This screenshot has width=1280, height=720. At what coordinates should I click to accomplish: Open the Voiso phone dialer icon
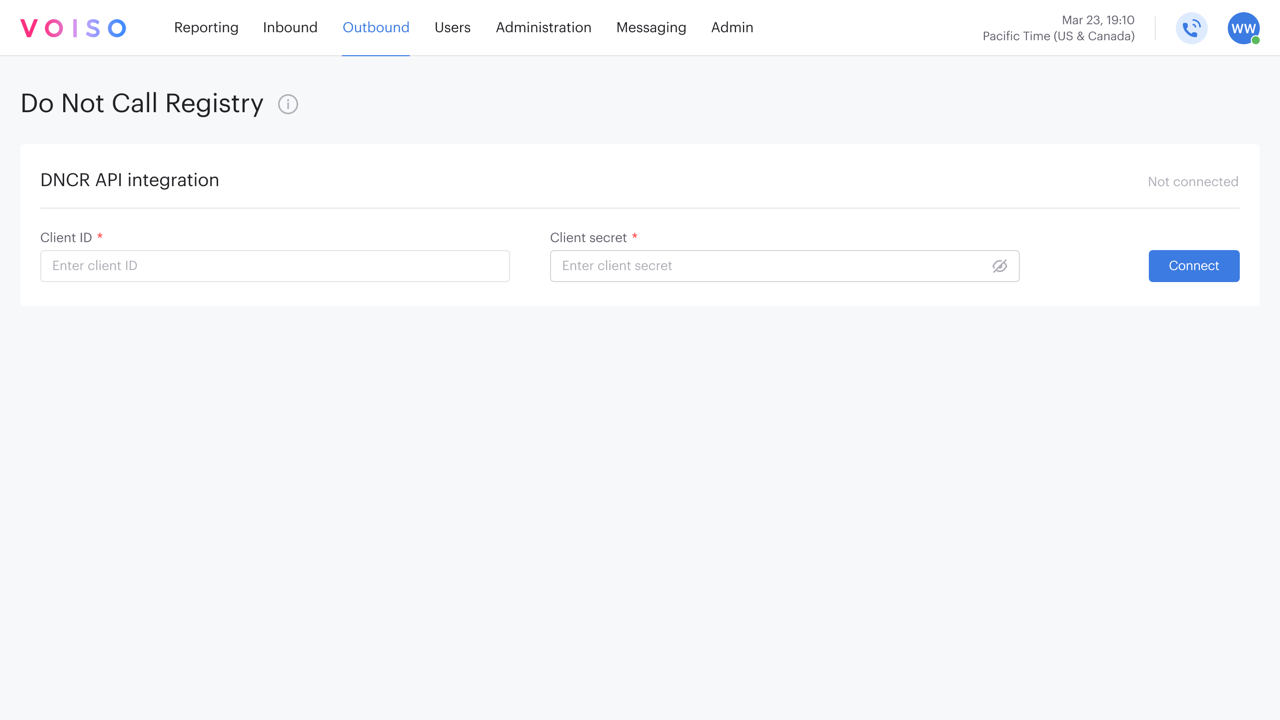point(1191,28)
